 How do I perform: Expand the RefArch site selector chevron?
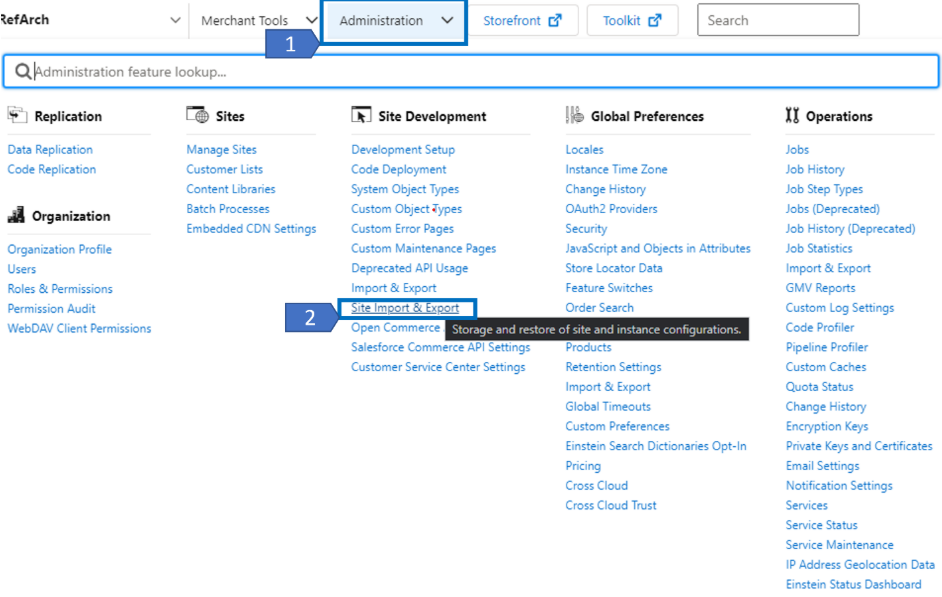click(x=175, y=20)
